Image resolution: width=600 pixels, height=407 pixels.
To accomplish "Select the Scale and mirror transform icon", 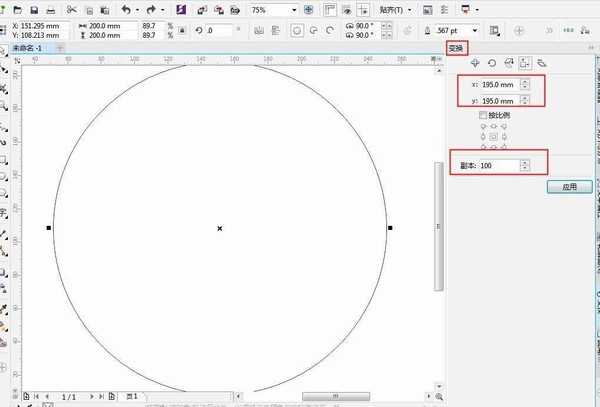I will (x=508, y=63).
